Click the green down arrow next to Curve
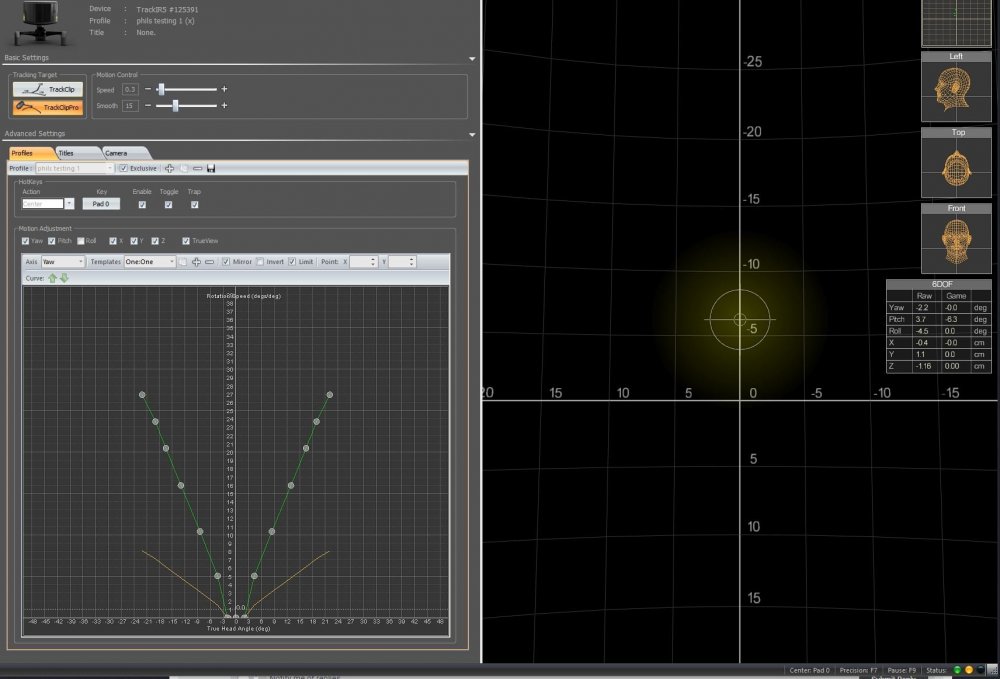The height and width of the screenshot is (679, 1000). tap(64, 277)
